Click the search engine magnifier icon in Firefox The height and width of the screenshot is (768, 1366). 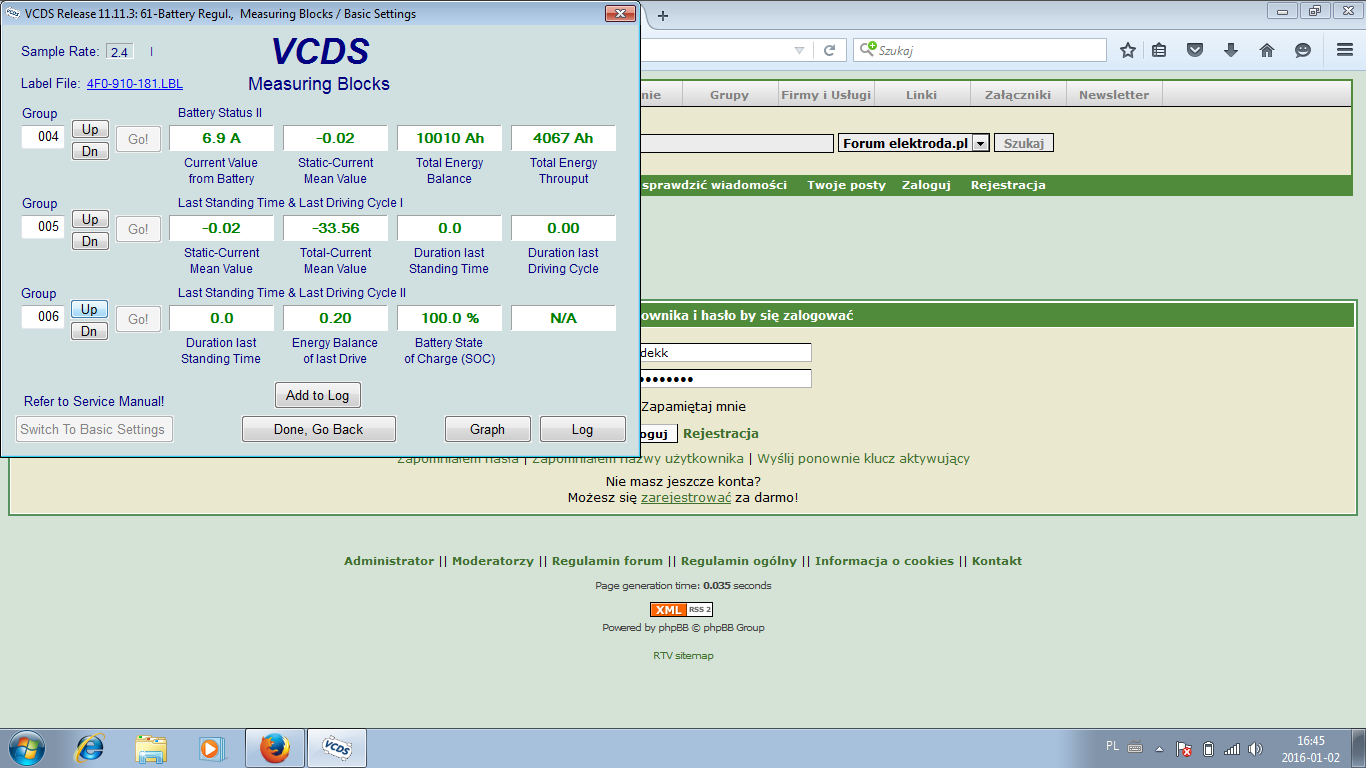coord(868,49)
